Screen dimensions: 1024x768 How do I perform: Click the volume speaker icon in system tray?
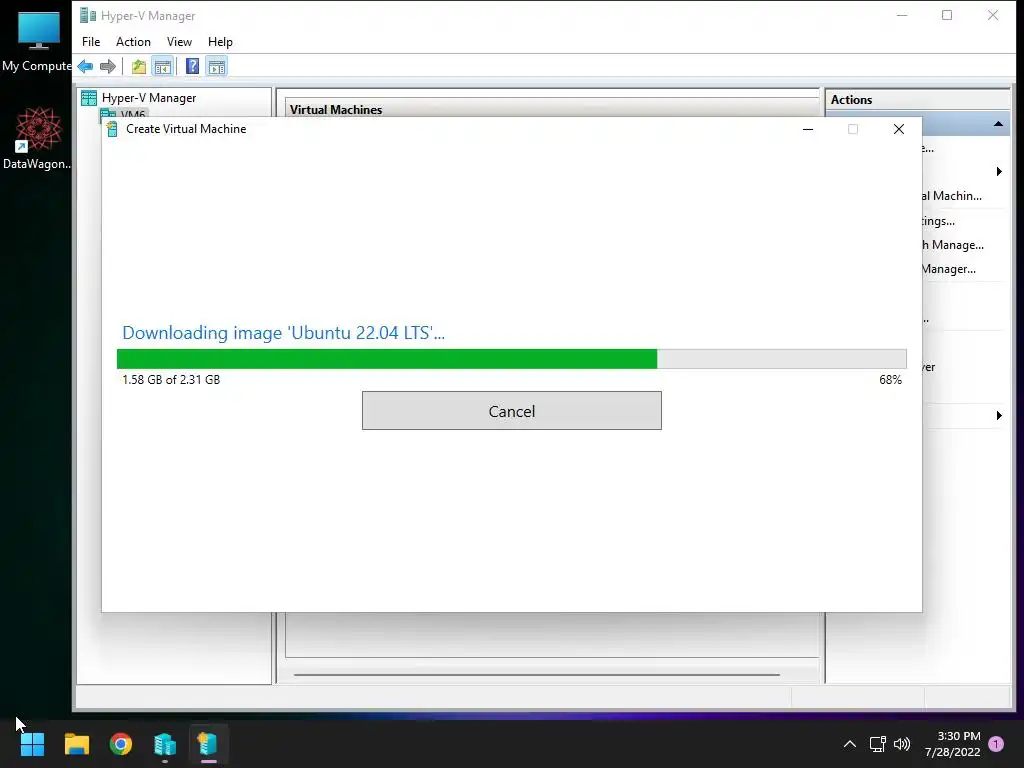click(902, 743)
